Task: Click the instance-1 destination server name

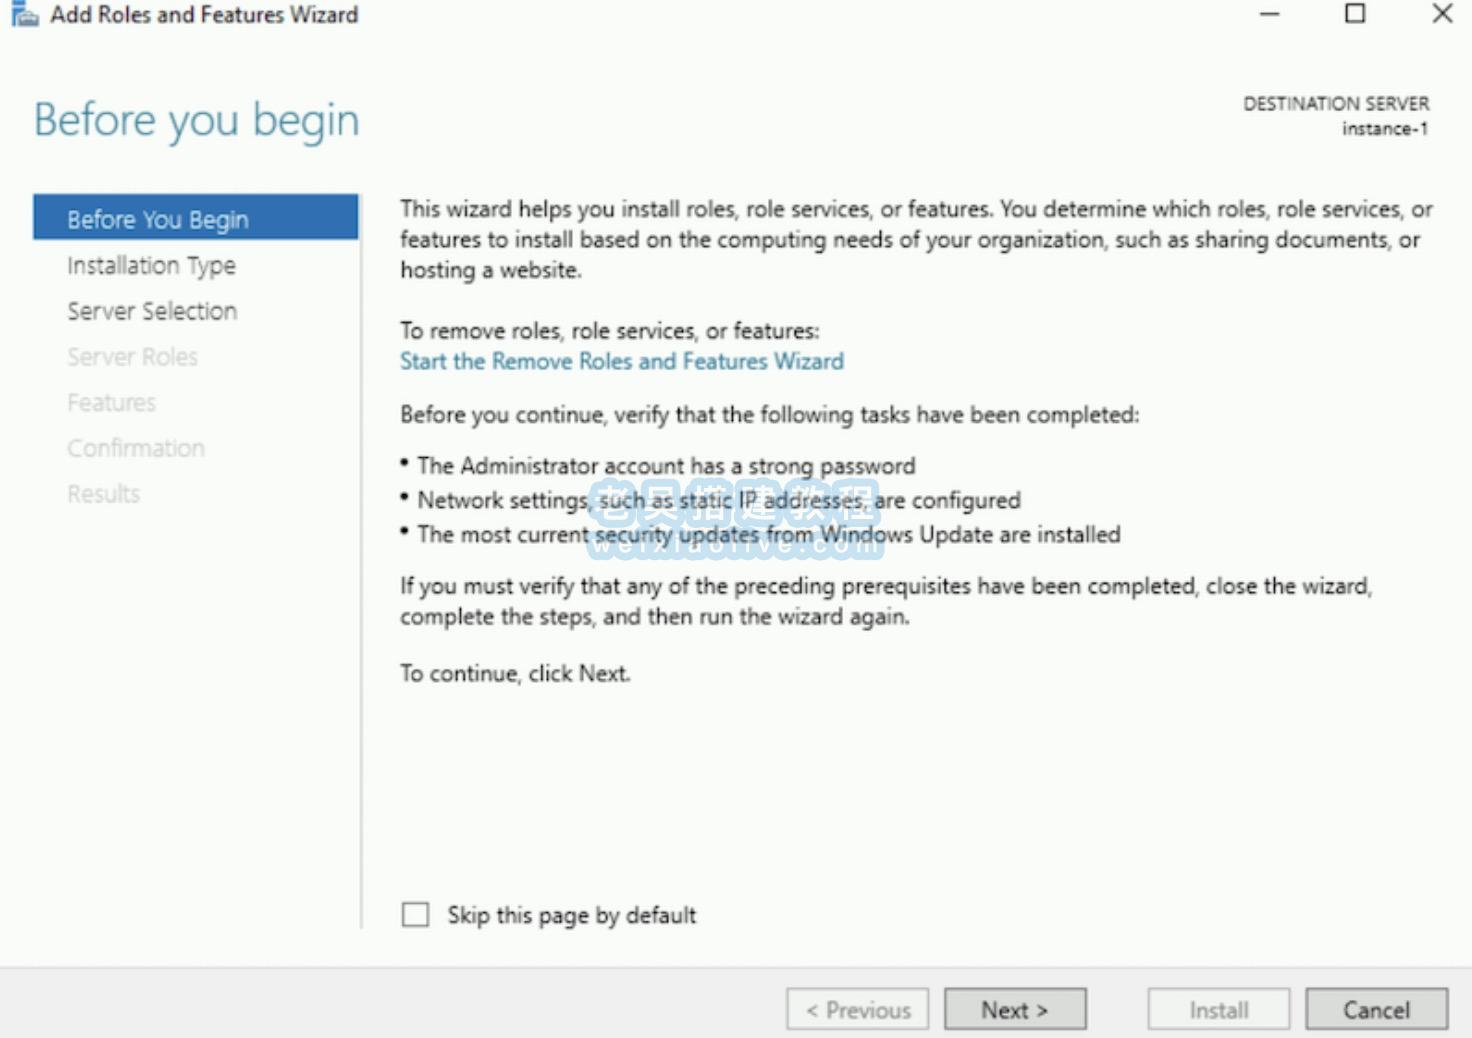Action: click(x=1384, y=129)
